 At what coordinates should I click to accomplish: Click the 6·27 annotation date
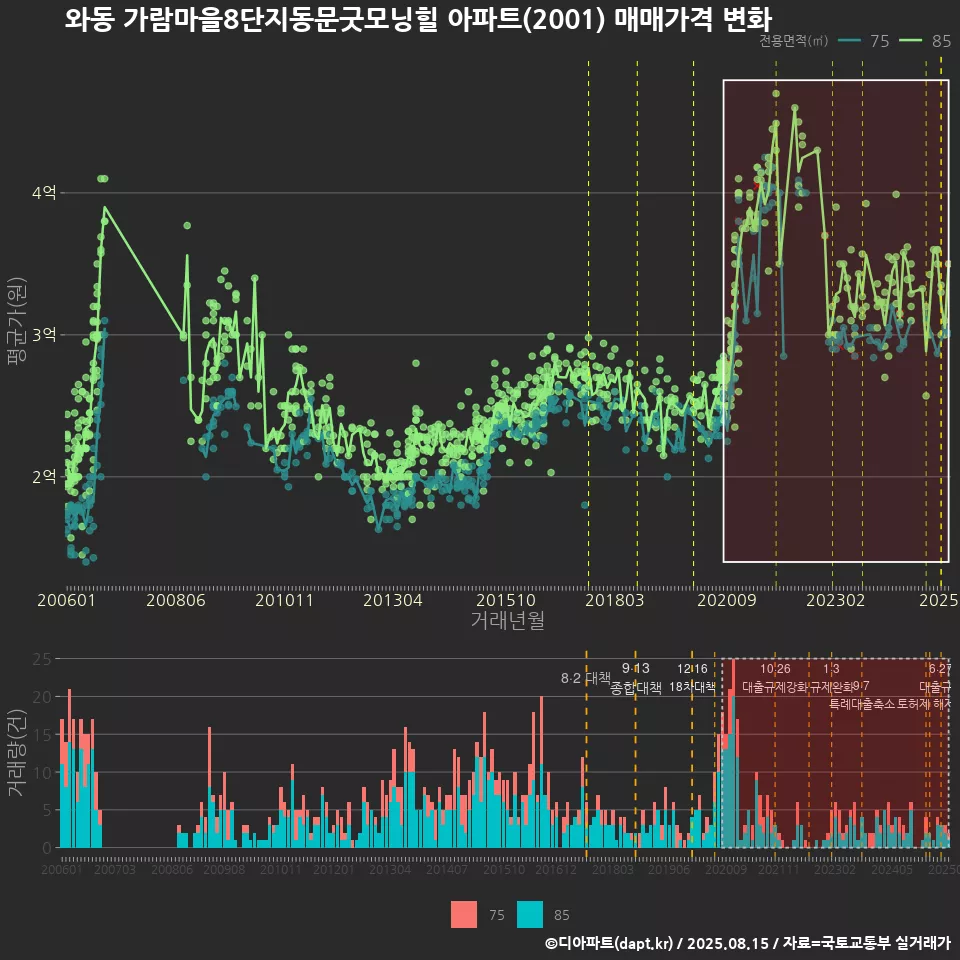pos(939,669)
